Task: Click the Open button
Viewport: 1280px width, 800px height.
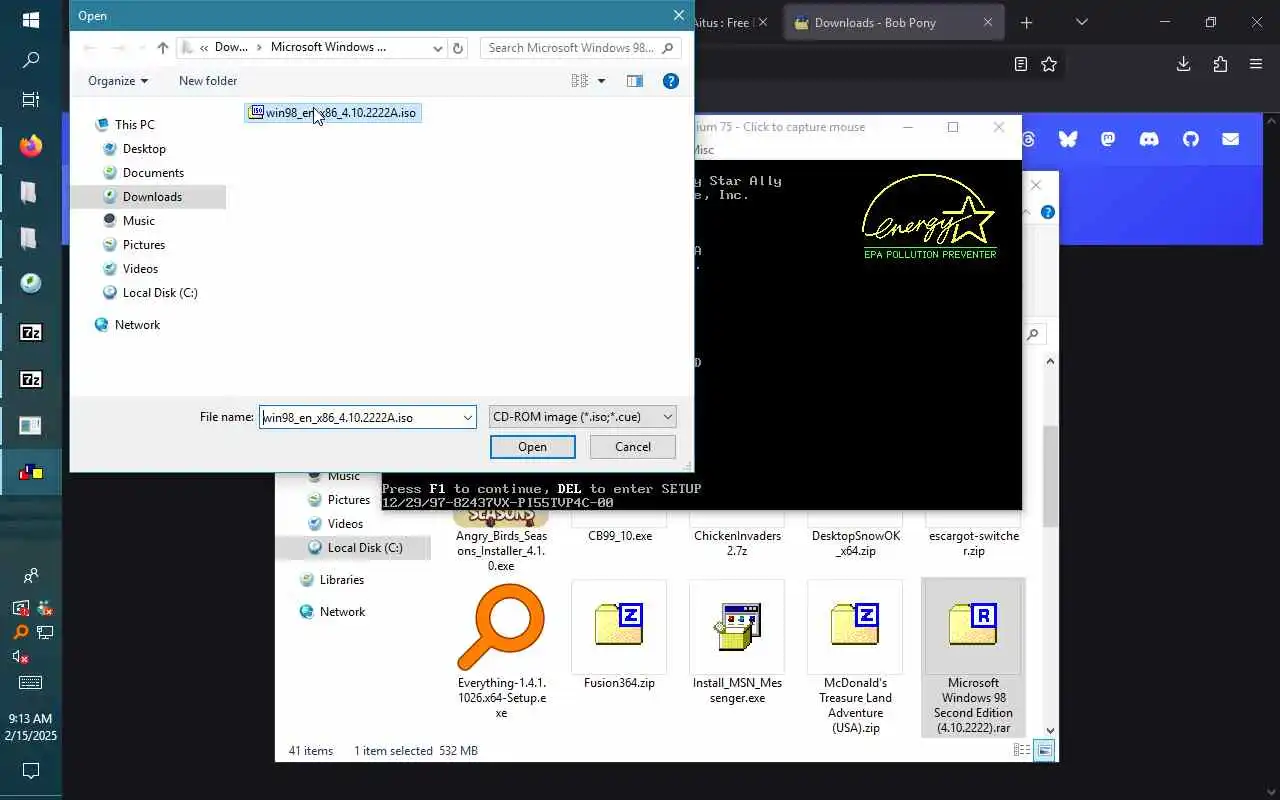Action: tap(532, 447)
